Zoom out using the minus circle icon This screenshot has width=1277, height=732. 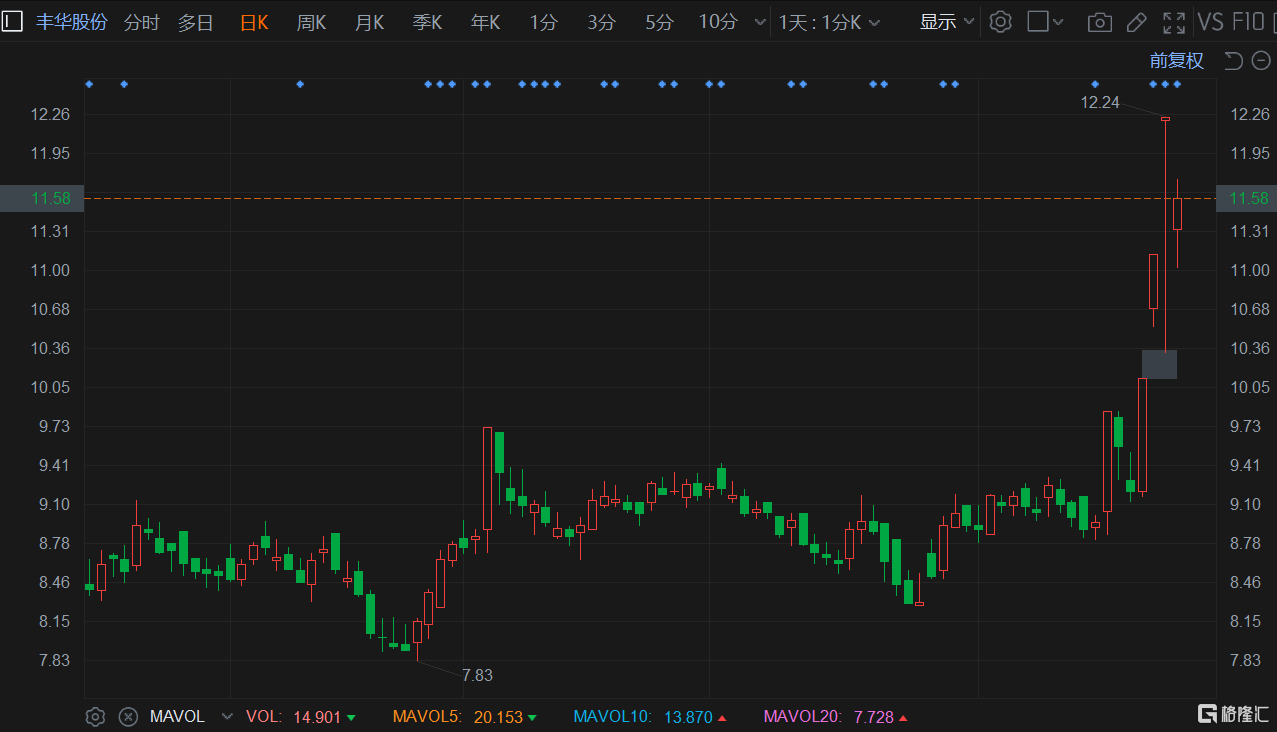click(x=1260, y=61)
